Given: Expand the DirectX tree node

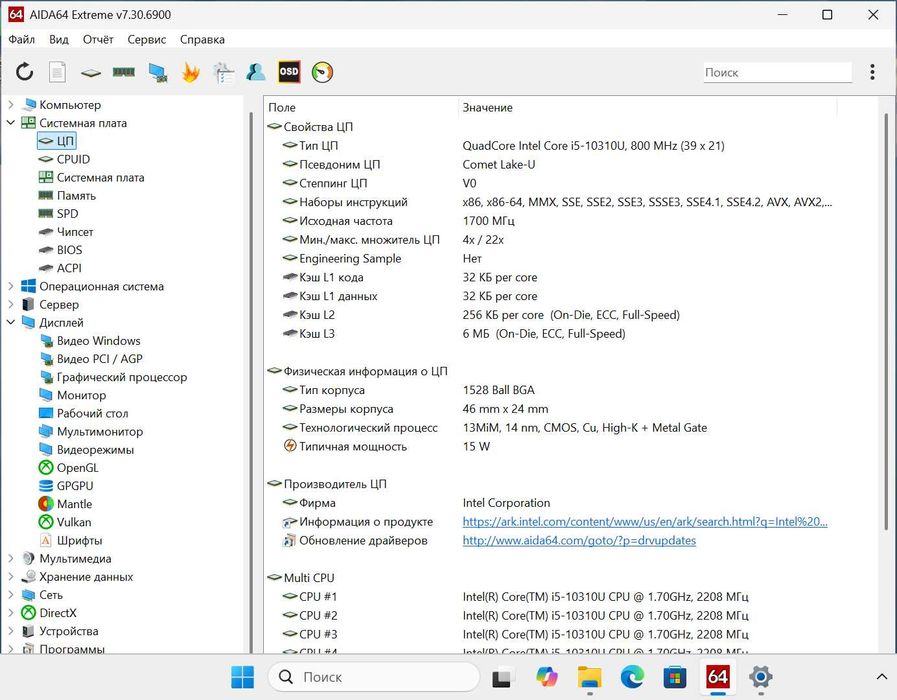Looking at the screenshot, I should 10,612.
